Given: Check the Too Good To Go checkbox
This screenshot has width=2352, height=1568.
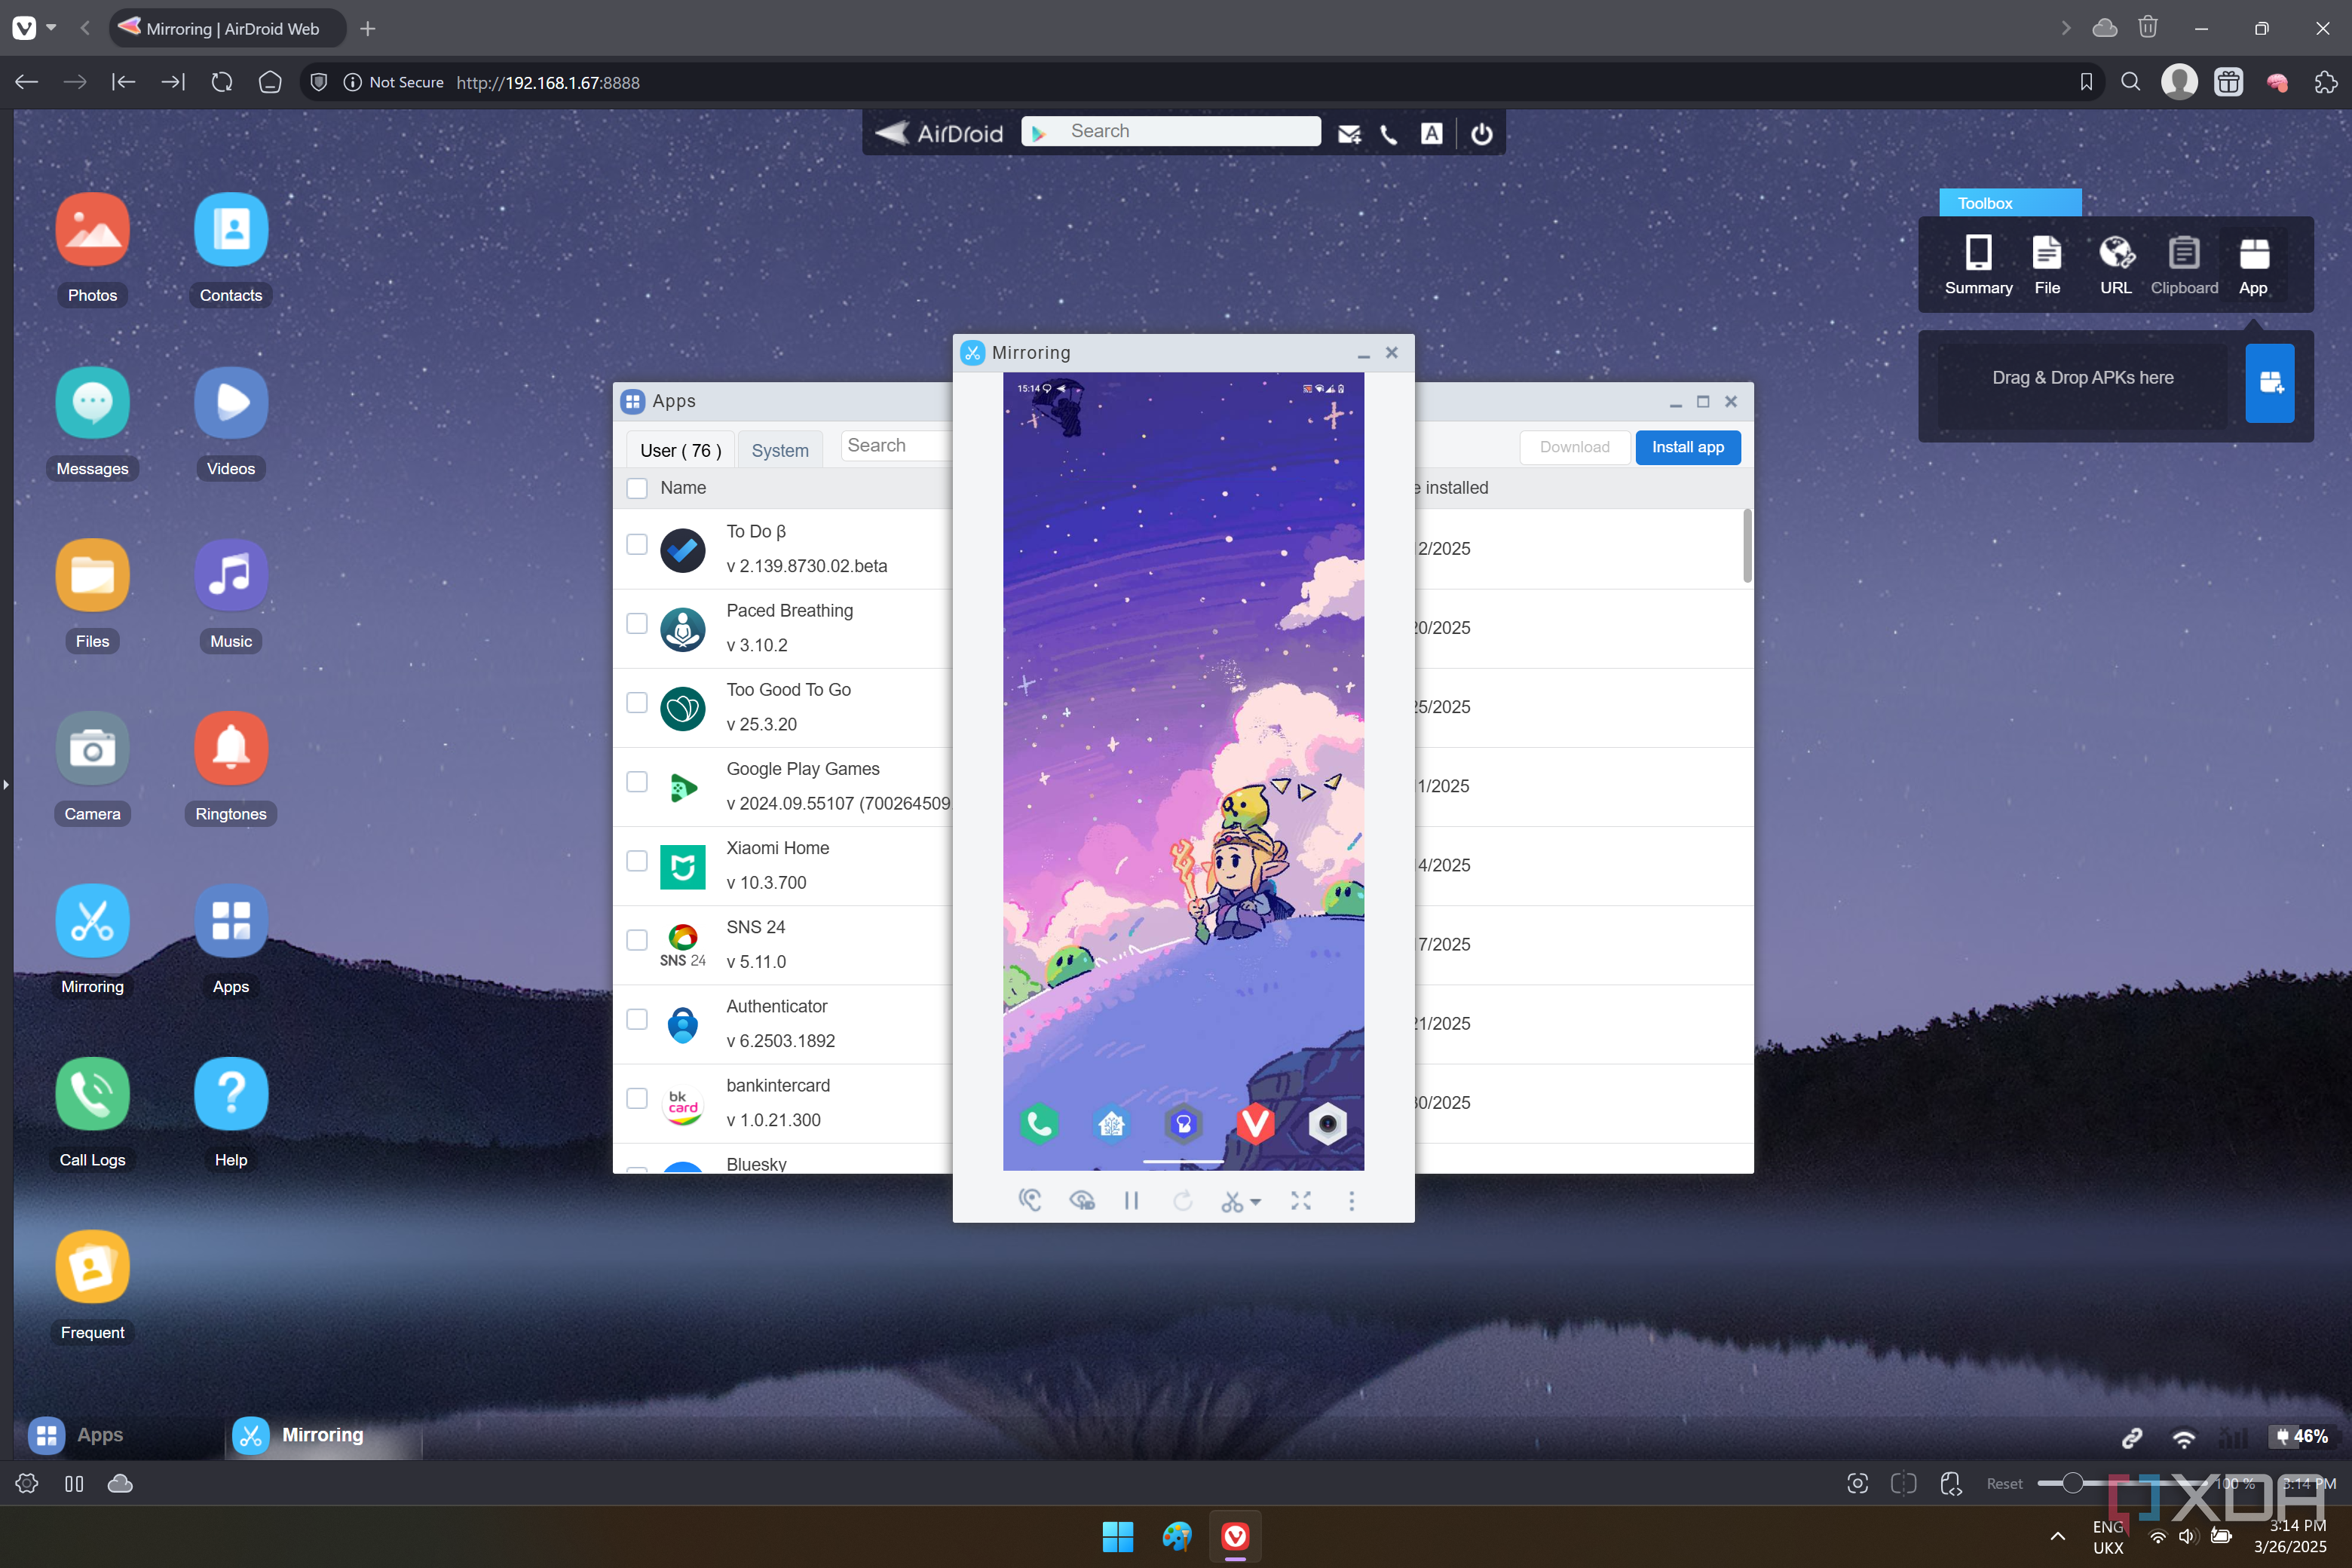Looking at the screenshot, I should click(637, 702).
